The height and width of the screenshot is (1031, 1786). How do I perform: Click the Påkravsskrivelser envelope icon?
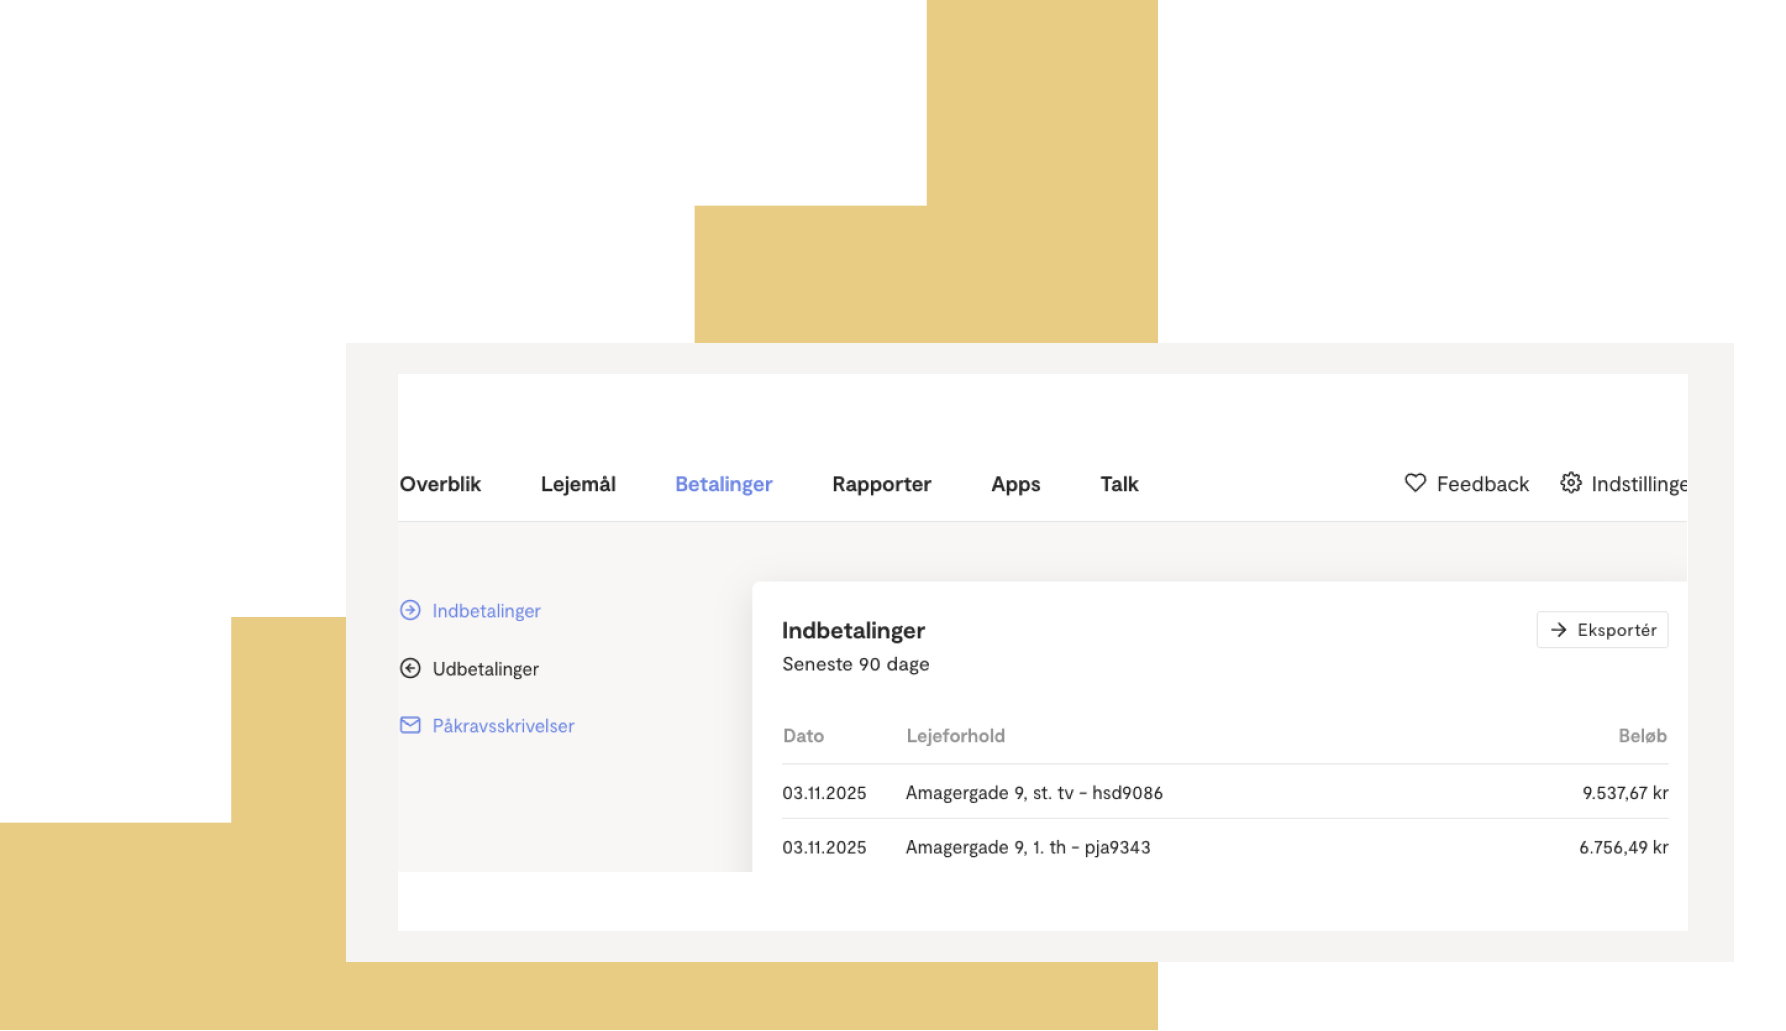coord(410,725)
